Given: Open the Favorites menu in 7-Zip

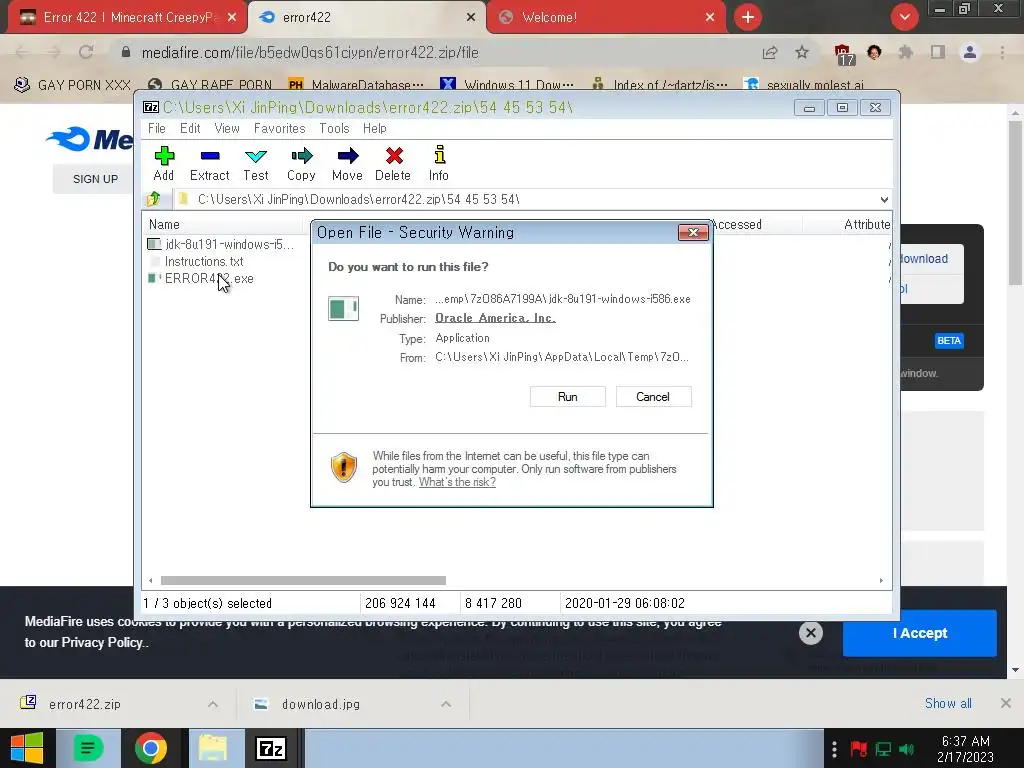Looking at the screenshot, I should 280,128.
